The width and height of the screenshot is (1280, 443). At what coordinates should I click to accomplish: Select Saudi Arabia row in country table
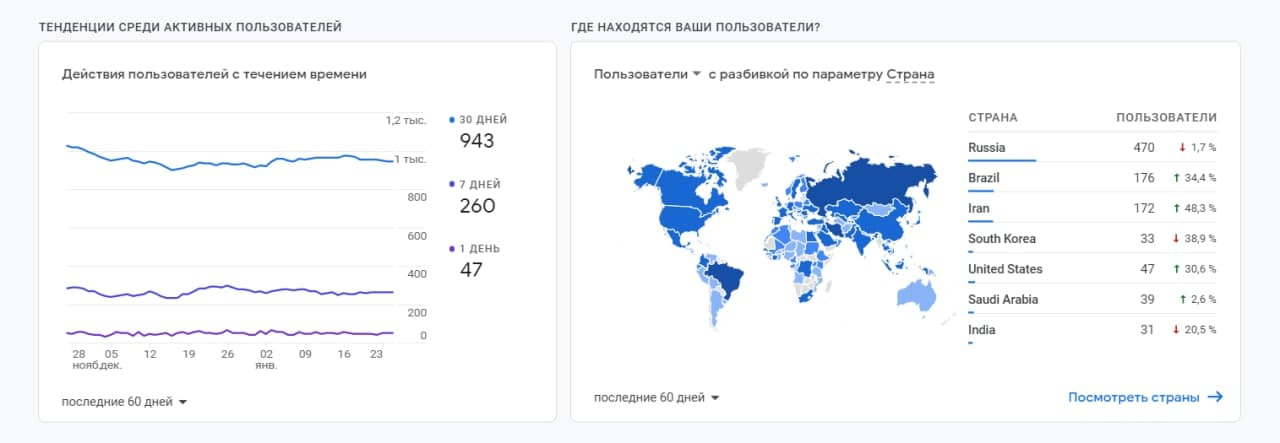pyautogui.click(x=1092, y=300)
